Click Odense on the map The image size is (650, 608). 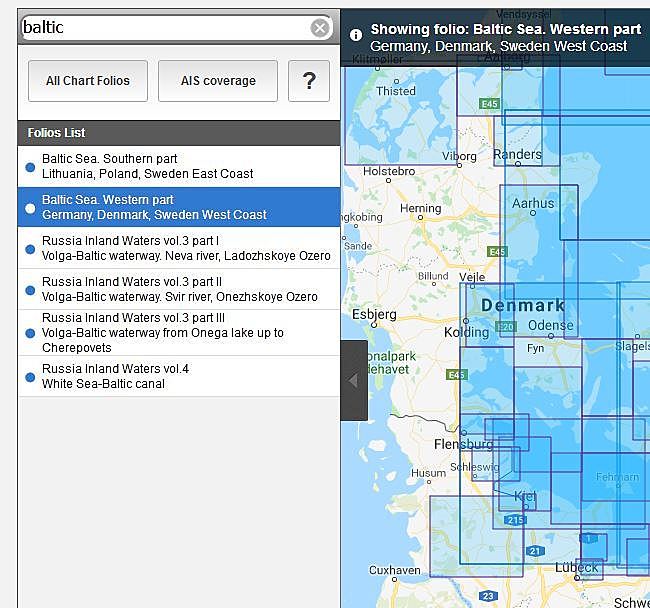pos(551,325)
